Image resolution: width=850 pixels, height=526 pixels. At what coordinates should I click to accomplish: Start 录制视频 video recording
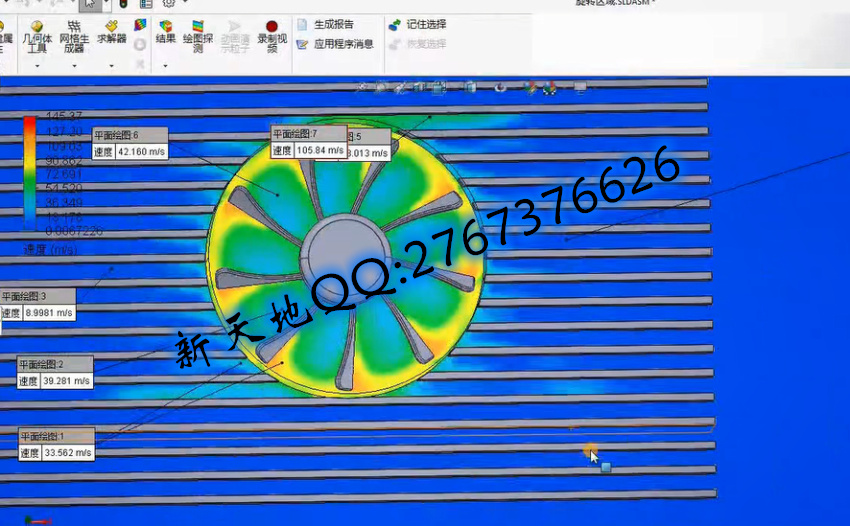271,36
